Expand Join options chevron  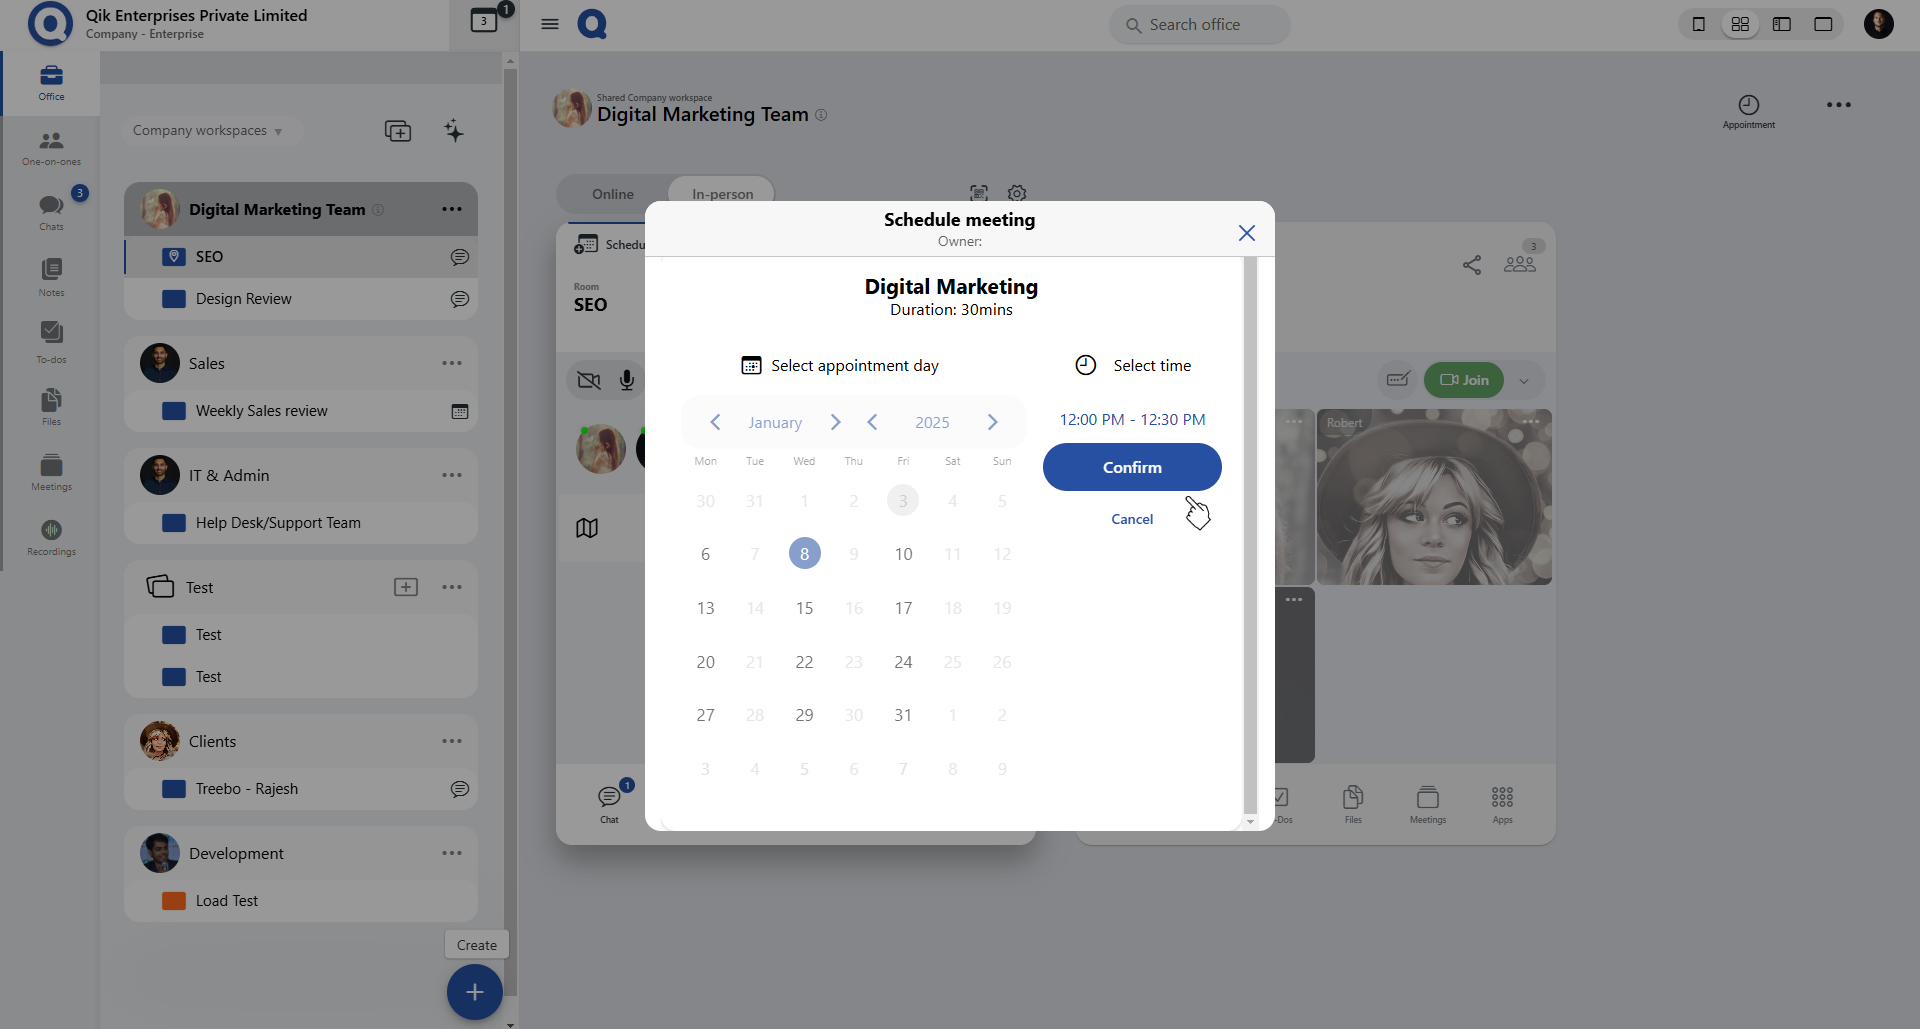[x=1524, y=380]
